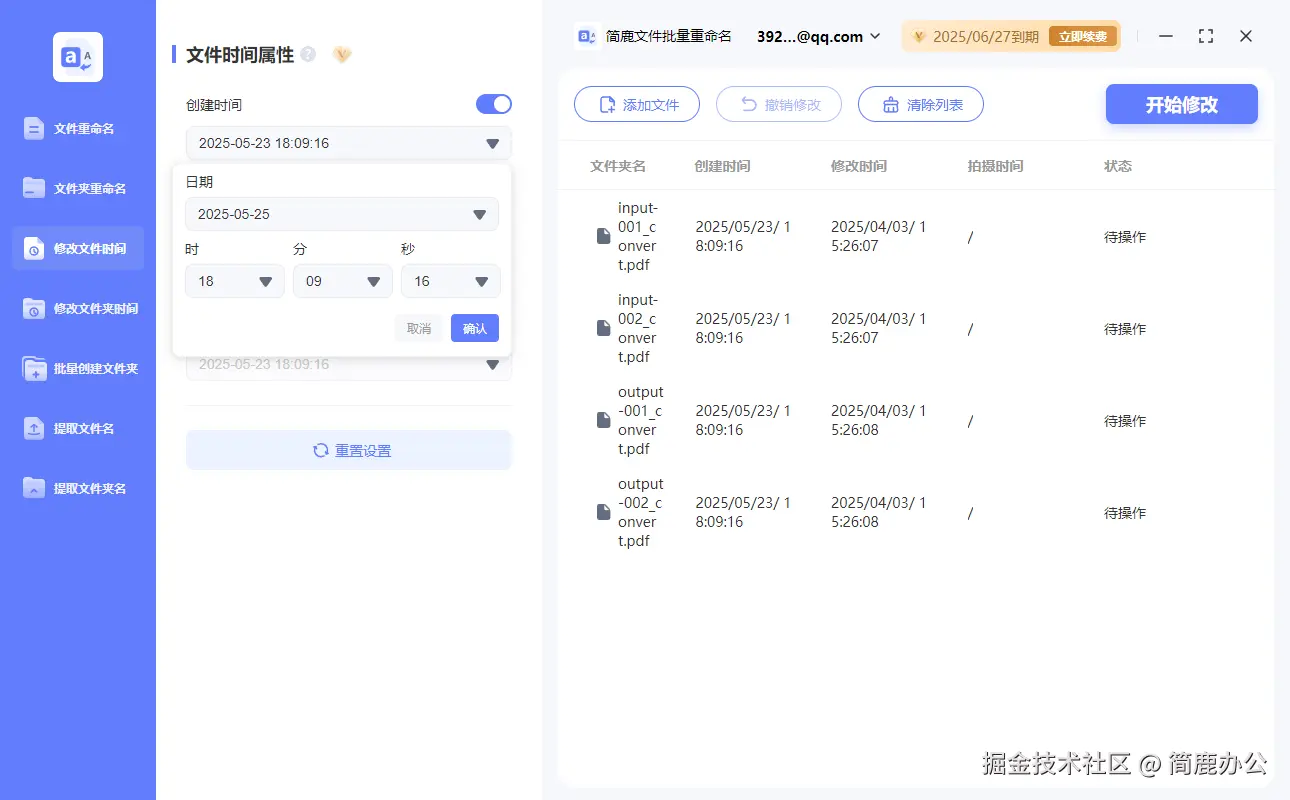The image size is (1290, 800).
Task: Click modified time 2025/04/03 15:26:07 of input-001_convert.pdf
Action: pos(879,237)
